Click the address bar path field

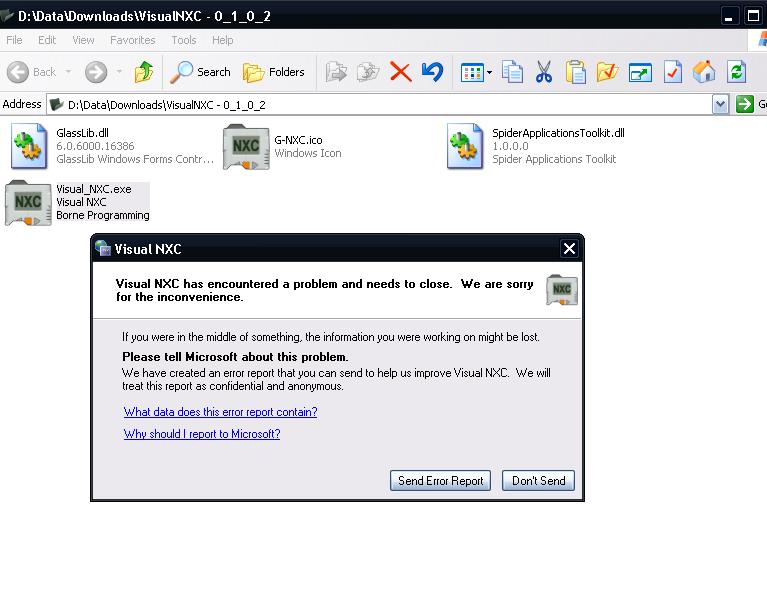[380, 104]
